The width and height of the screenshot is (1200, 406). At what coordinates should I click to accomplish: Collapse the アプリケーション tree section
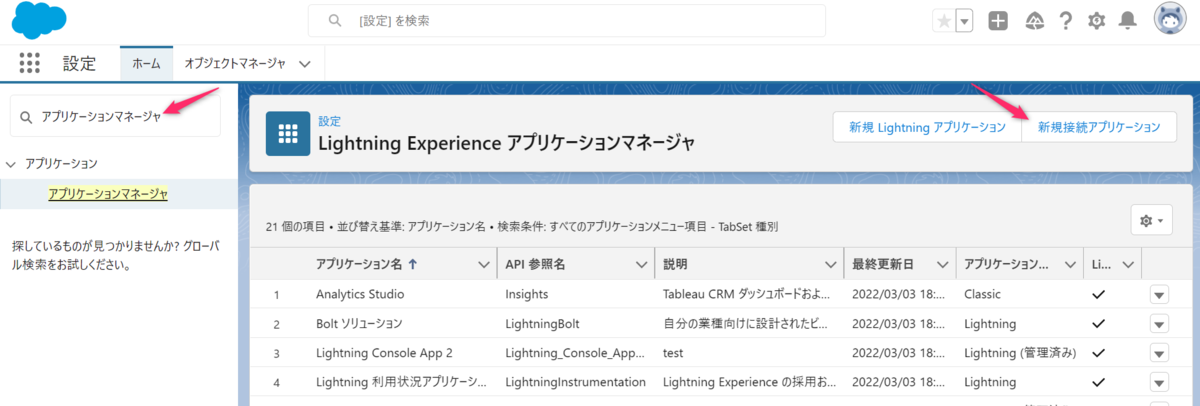pos(11,163)
